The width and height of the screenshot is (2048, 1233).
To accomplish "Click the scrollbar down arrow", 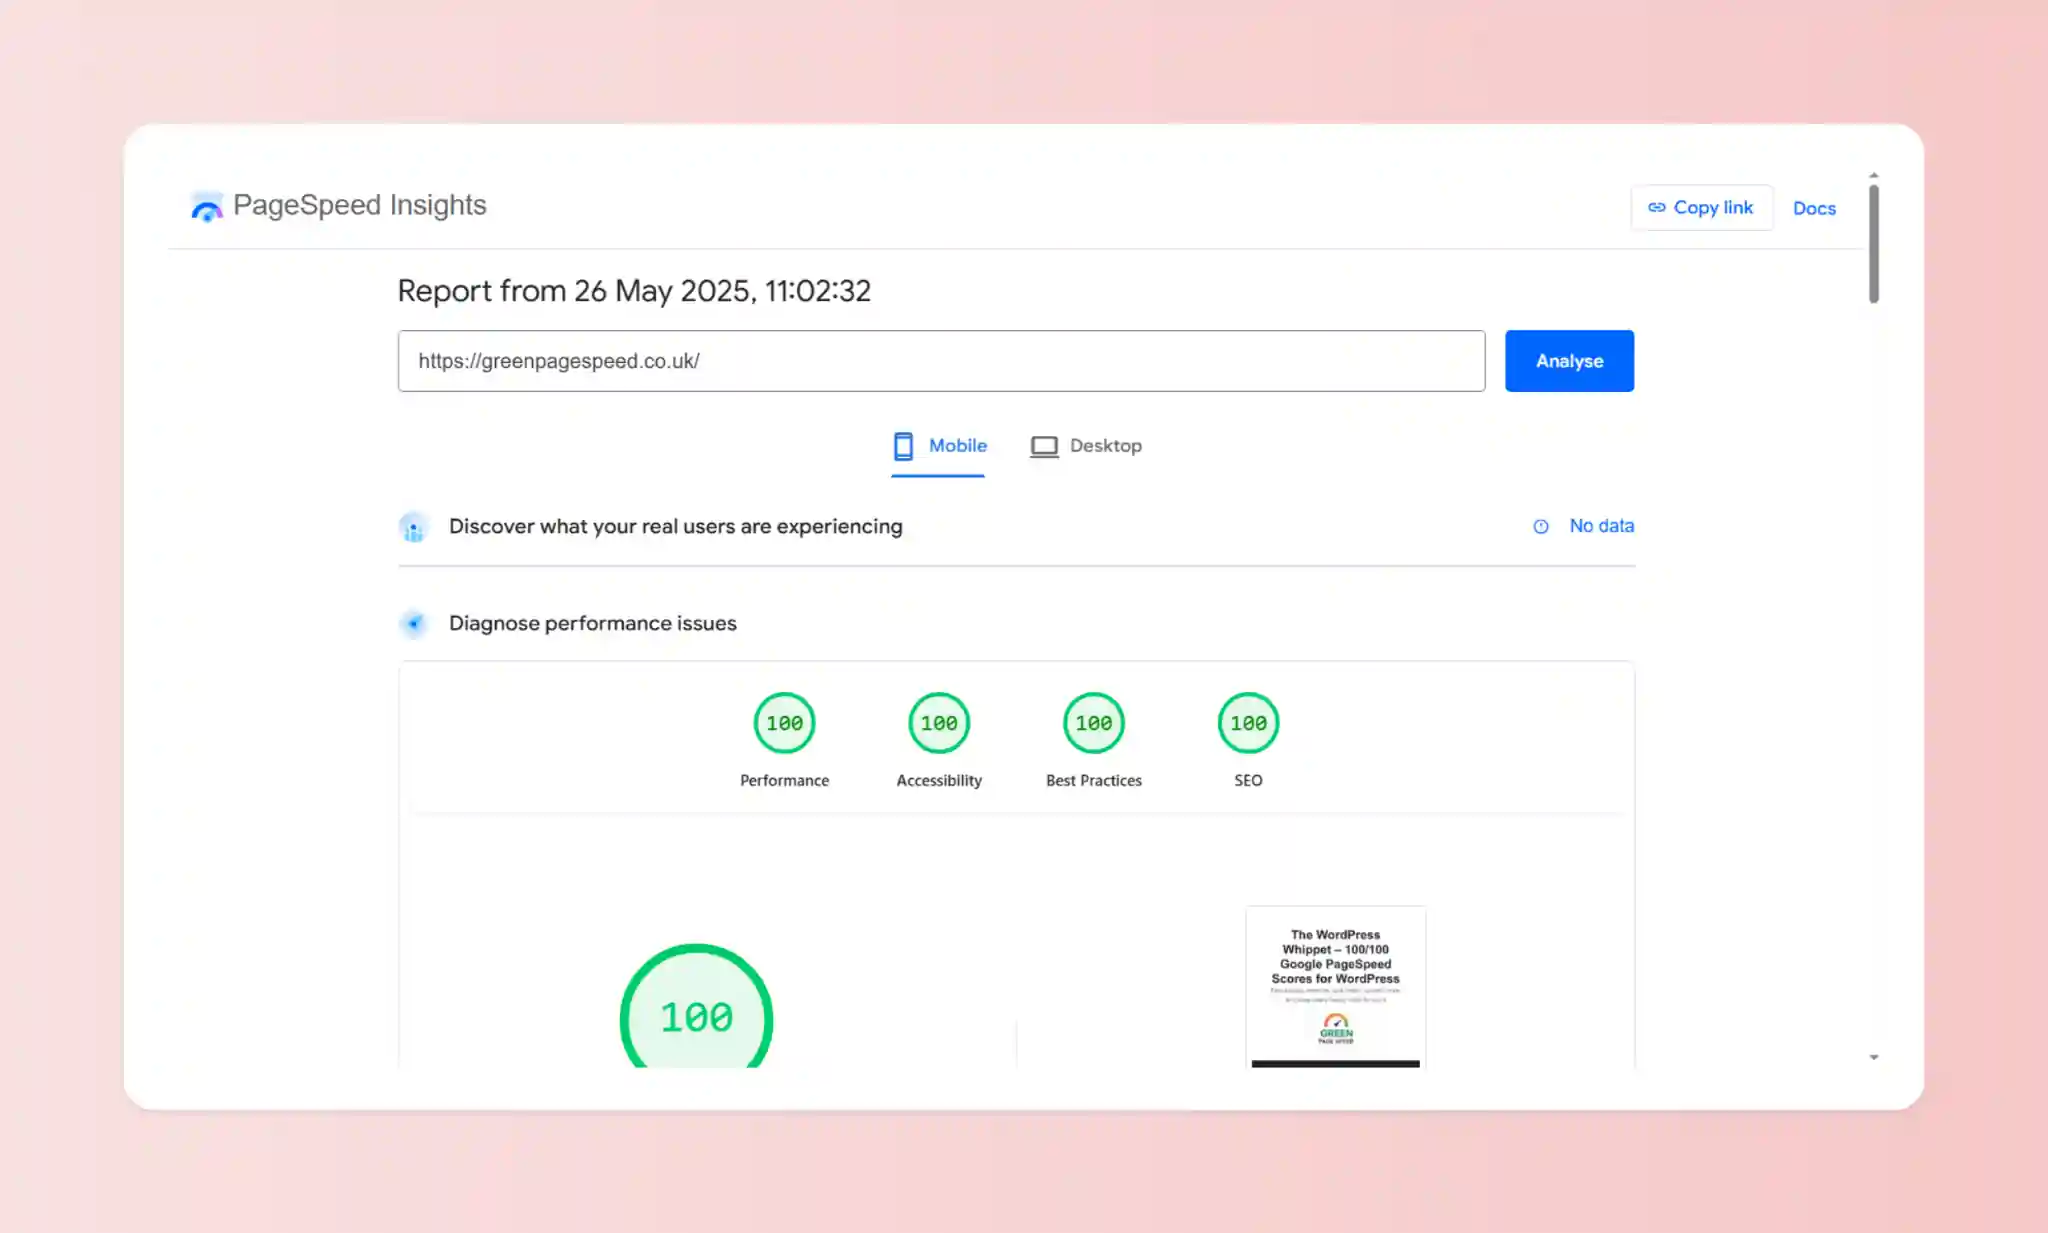I will pos(1874,1057).
